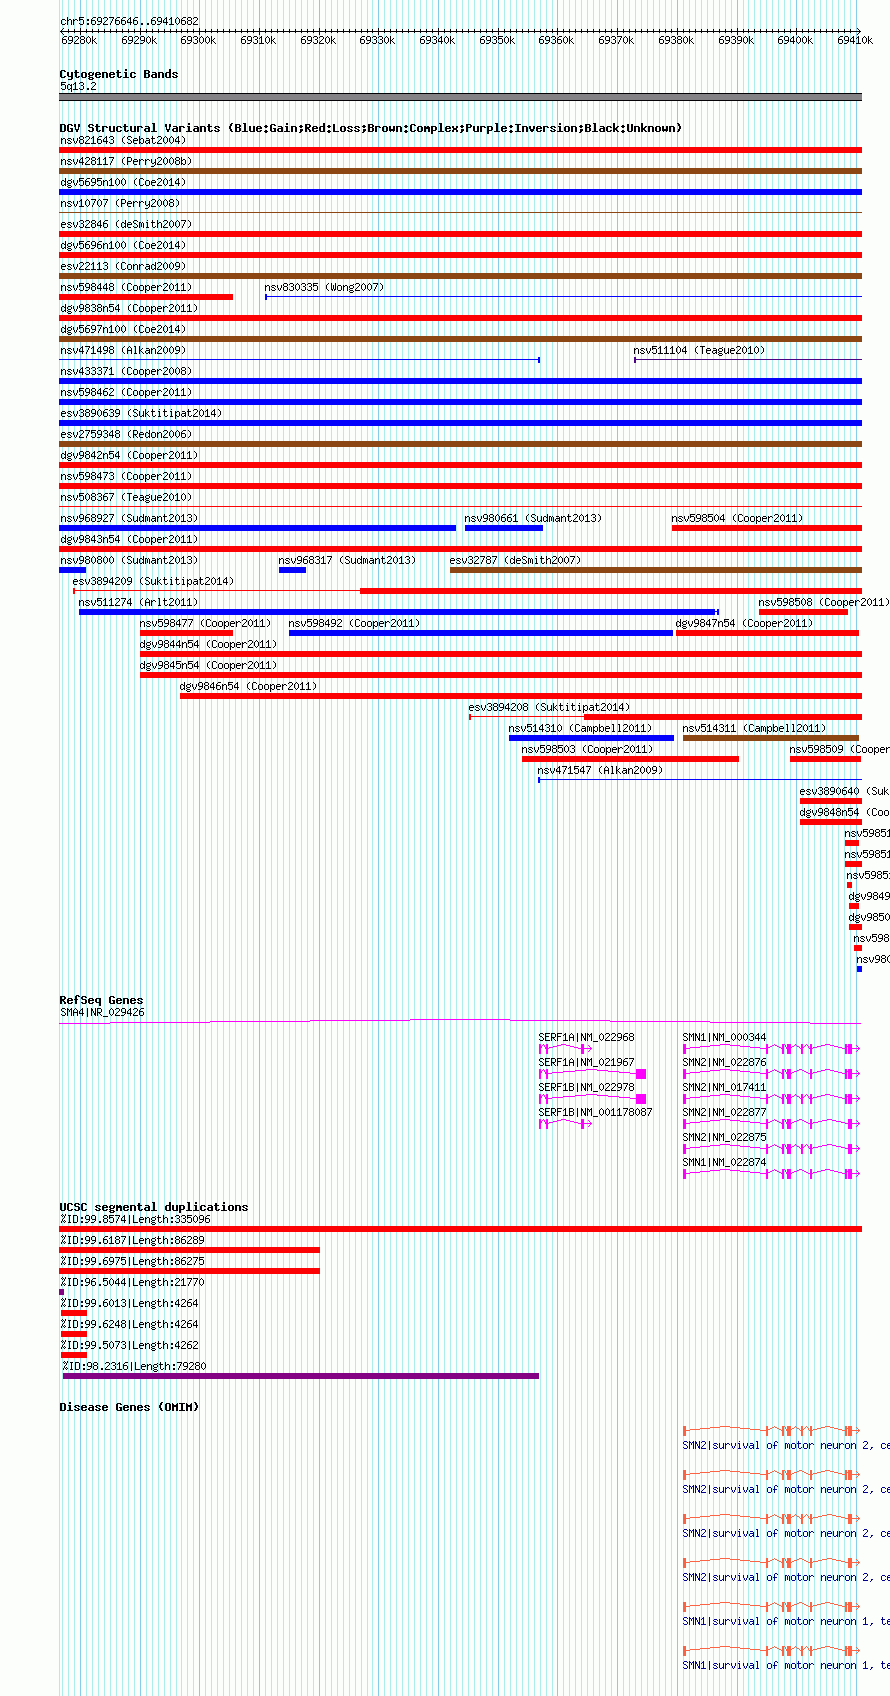Open variant nsv968317 (Sudmant2013)
This screenshot has height=1696, width=890.
point(347,560)
